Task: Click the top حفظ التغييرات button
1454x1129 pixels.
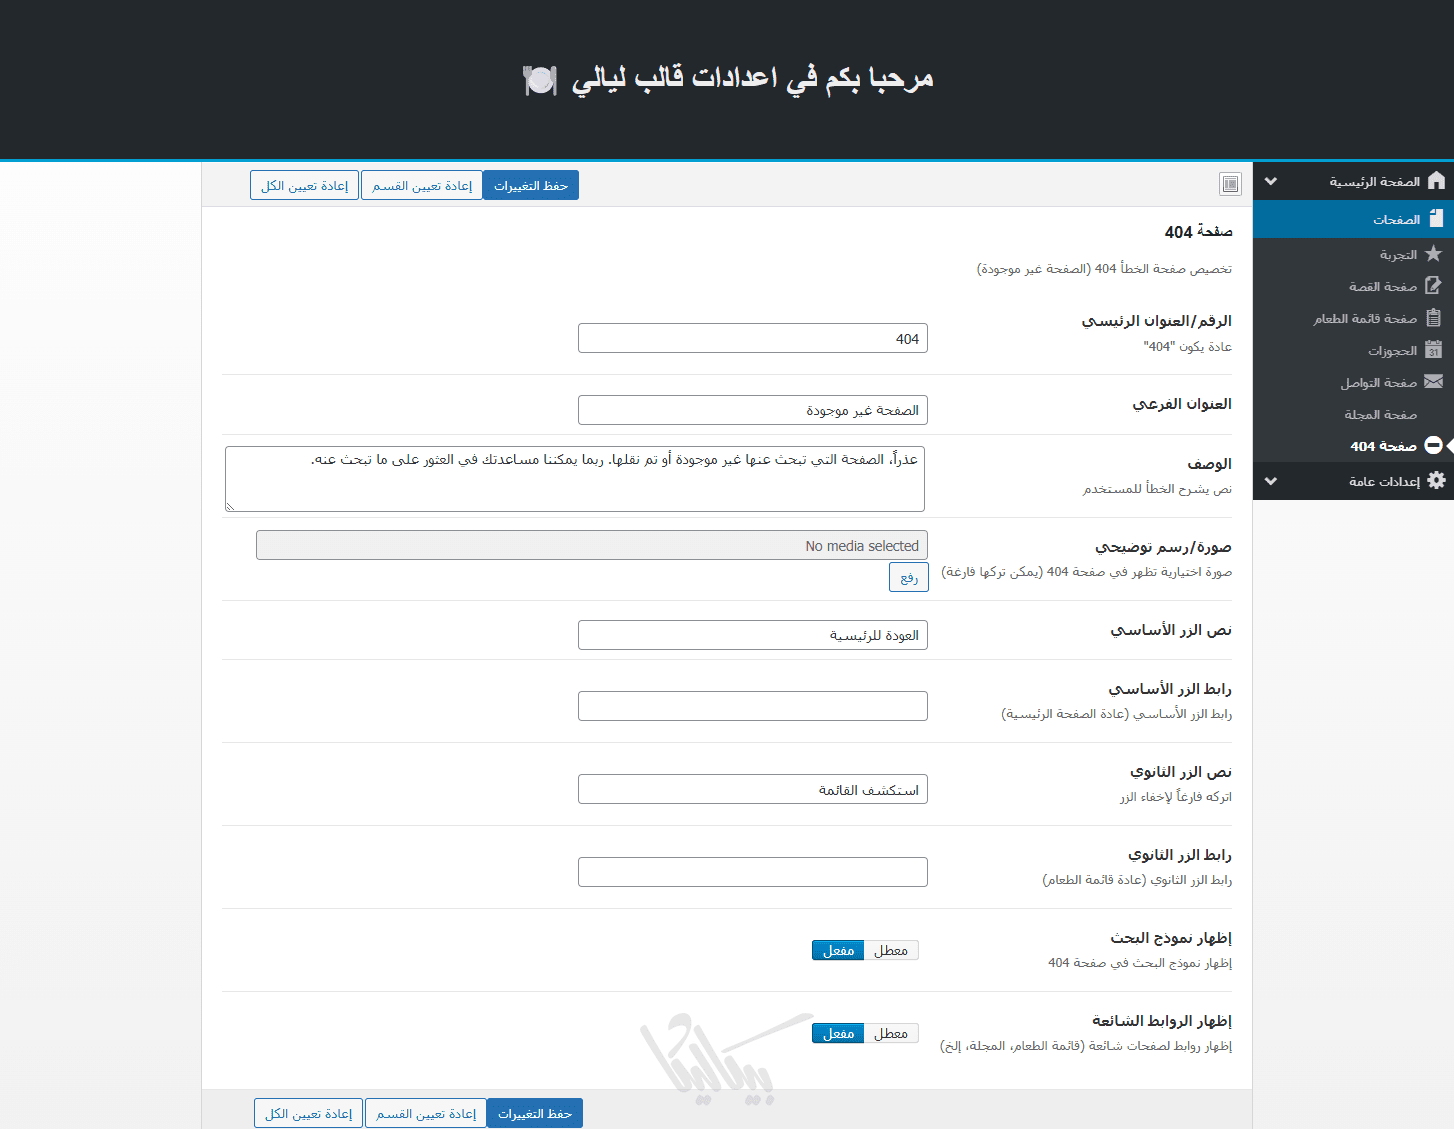Action: click(530, 186)
